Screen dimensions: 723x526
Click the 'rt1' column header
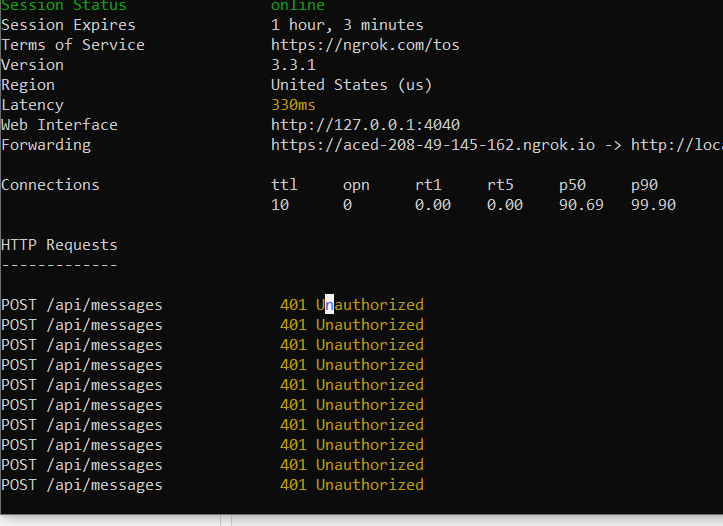click(428, 185)
